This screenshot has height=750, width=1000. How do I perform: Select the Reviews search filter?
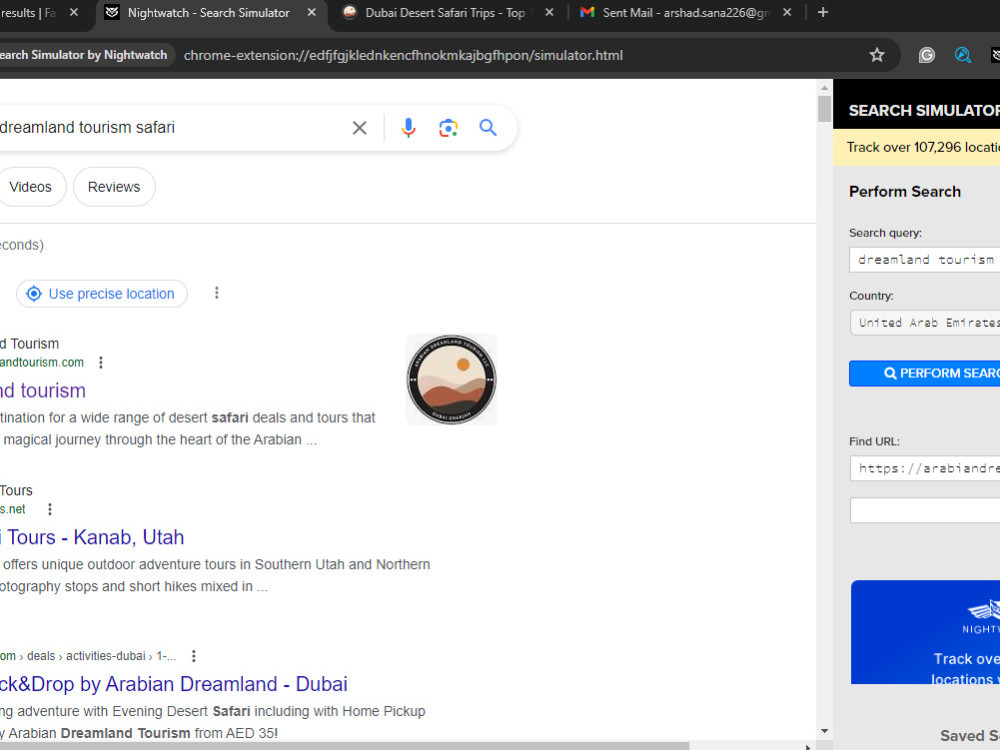point(114,187)
